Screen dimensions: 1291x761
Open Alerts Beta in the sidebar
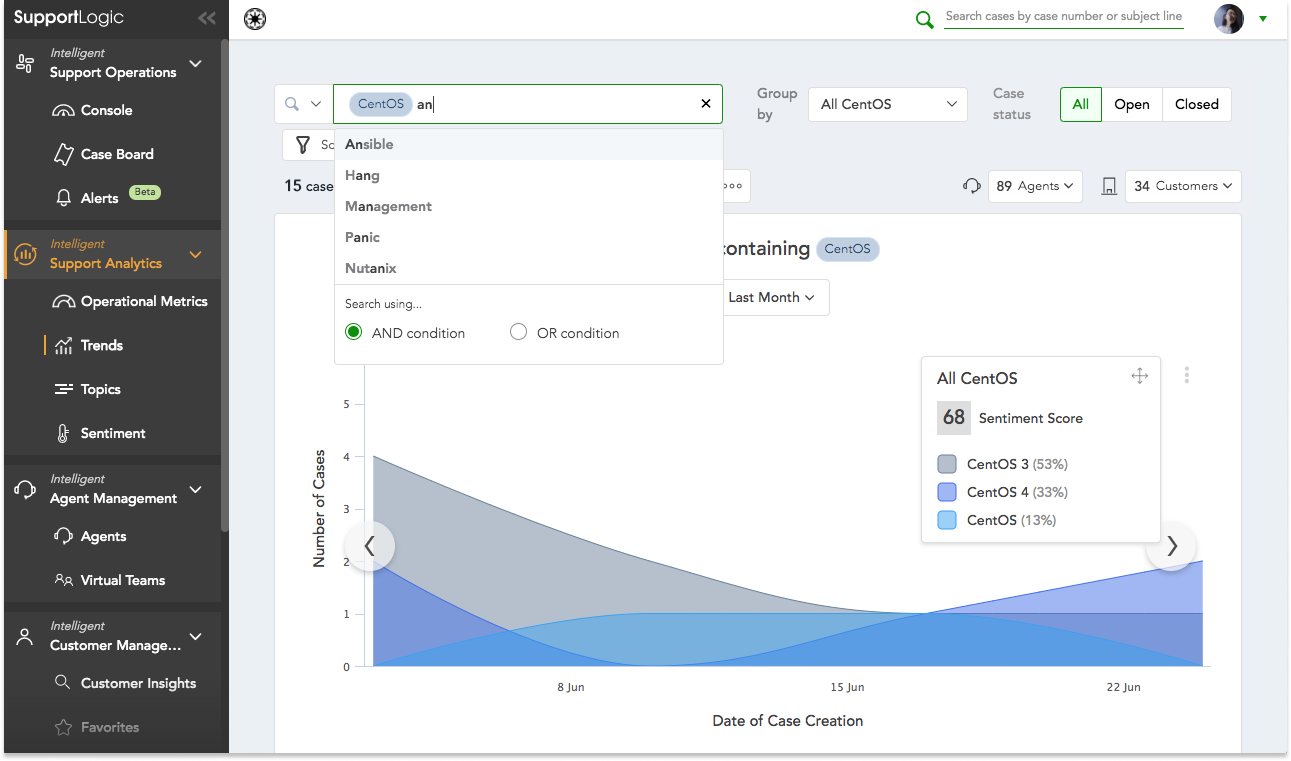106,198
